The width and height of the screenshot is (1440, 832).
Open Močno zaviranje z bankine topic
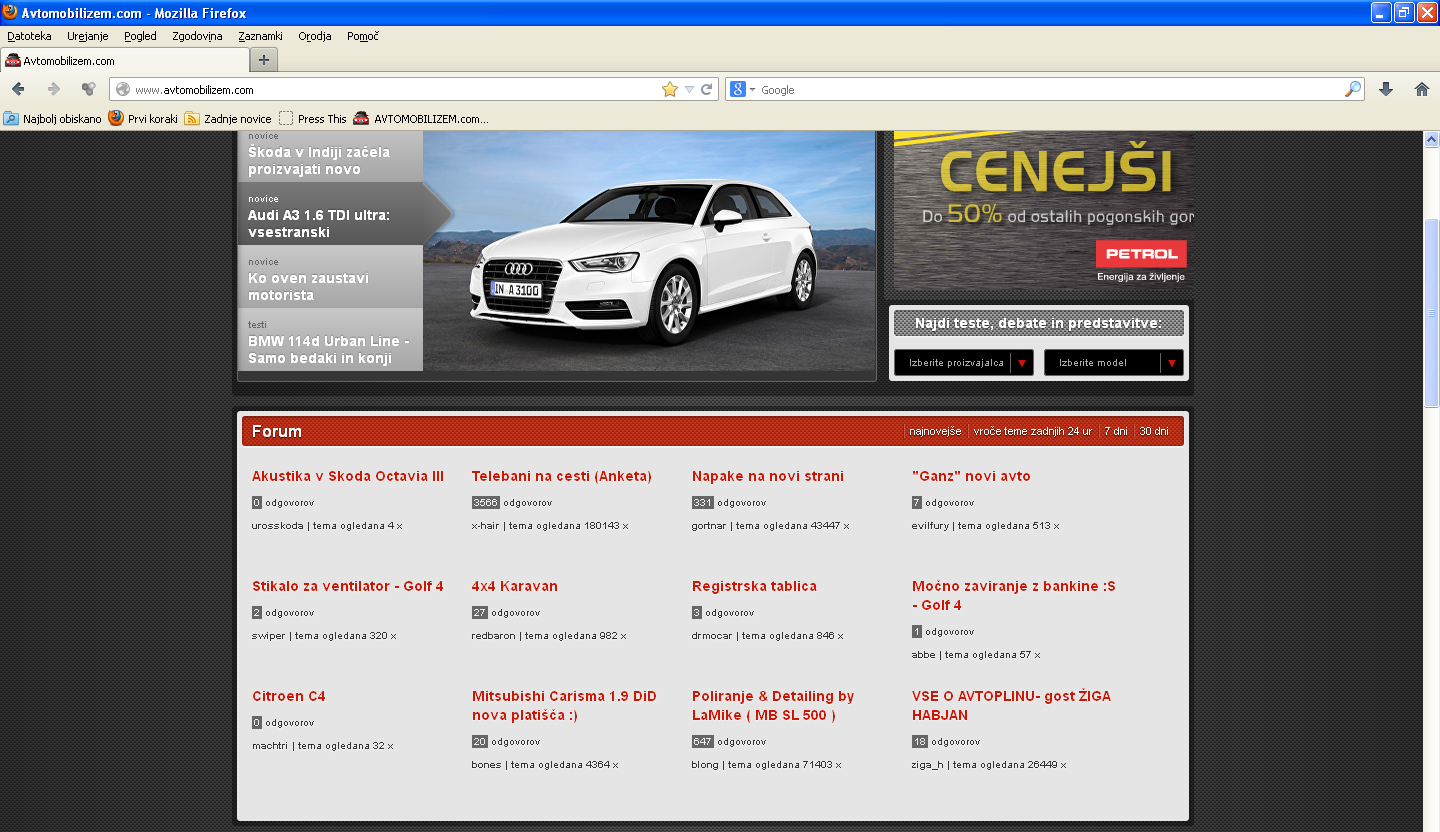tap(1014, 595)
